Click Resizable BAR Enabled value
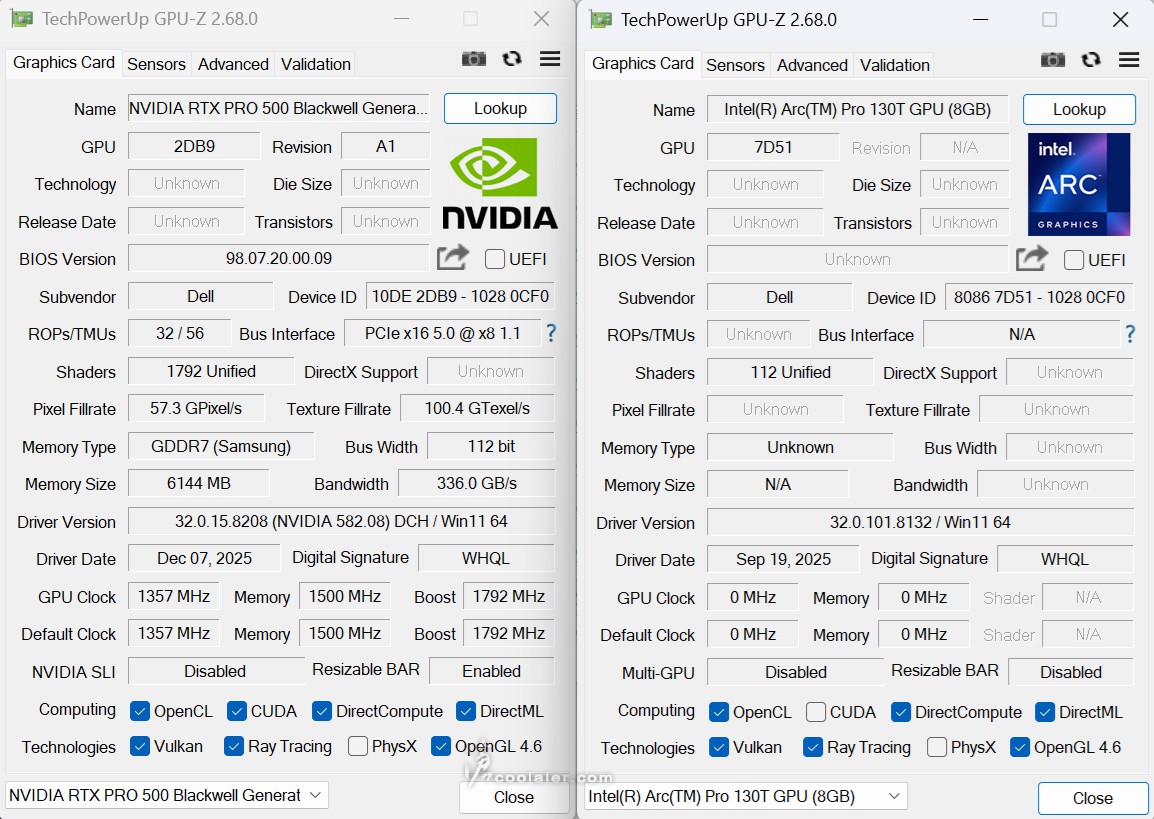The width and height of the screenshot is (1154, 819). 492,670
